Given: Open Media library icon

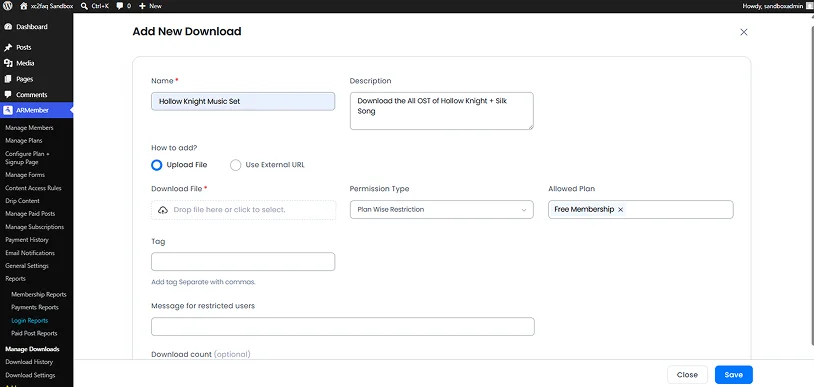Looking at the screenshot, I should (x=8, y=63).
